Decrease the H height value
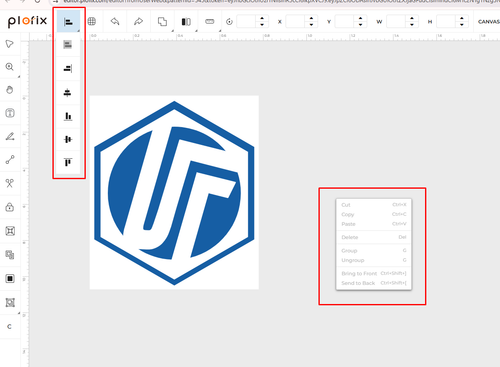 click(x=462, y=25)
